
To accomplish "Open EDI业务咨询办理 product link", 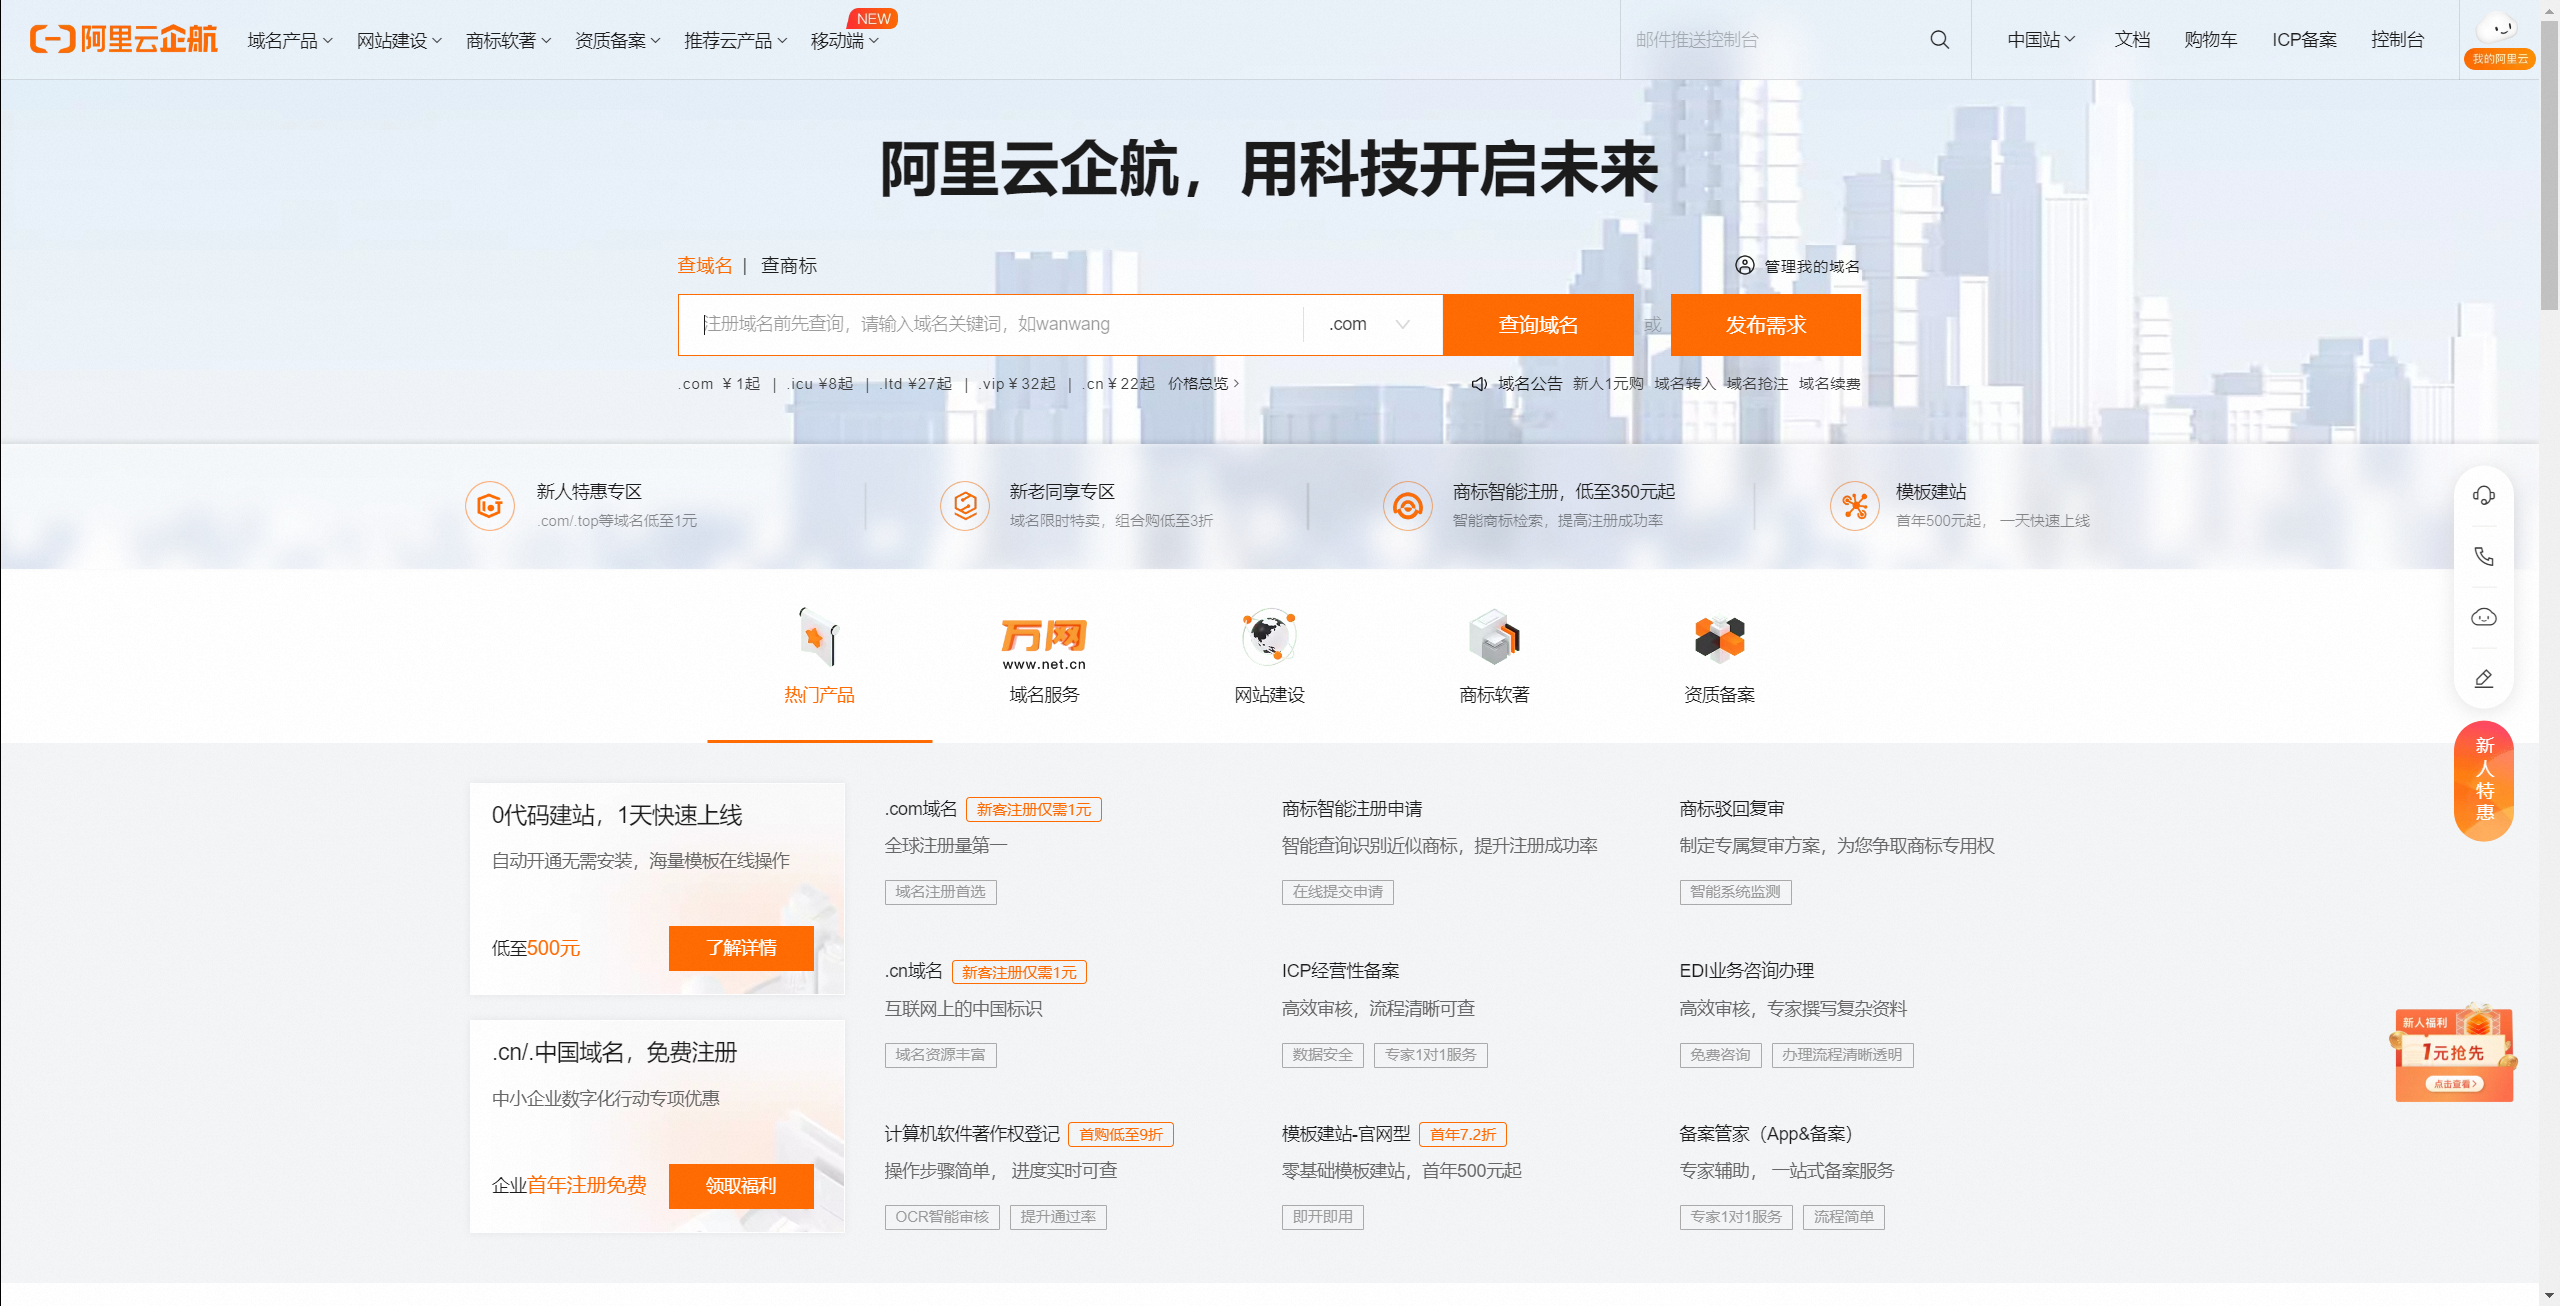I will (x=1746, y=971).
